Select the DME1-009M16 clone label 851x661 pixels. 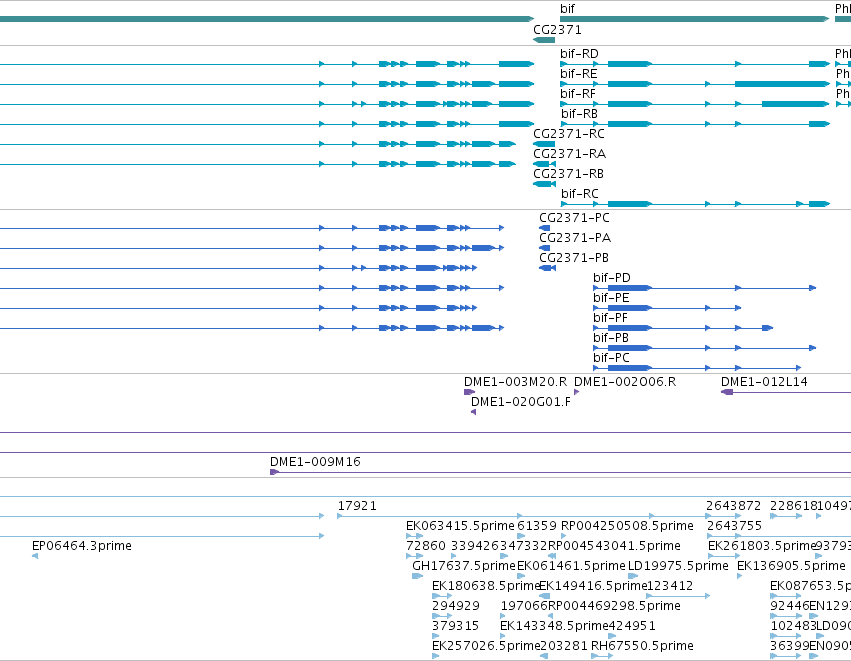pyautogui.click(x=315, y=462)
